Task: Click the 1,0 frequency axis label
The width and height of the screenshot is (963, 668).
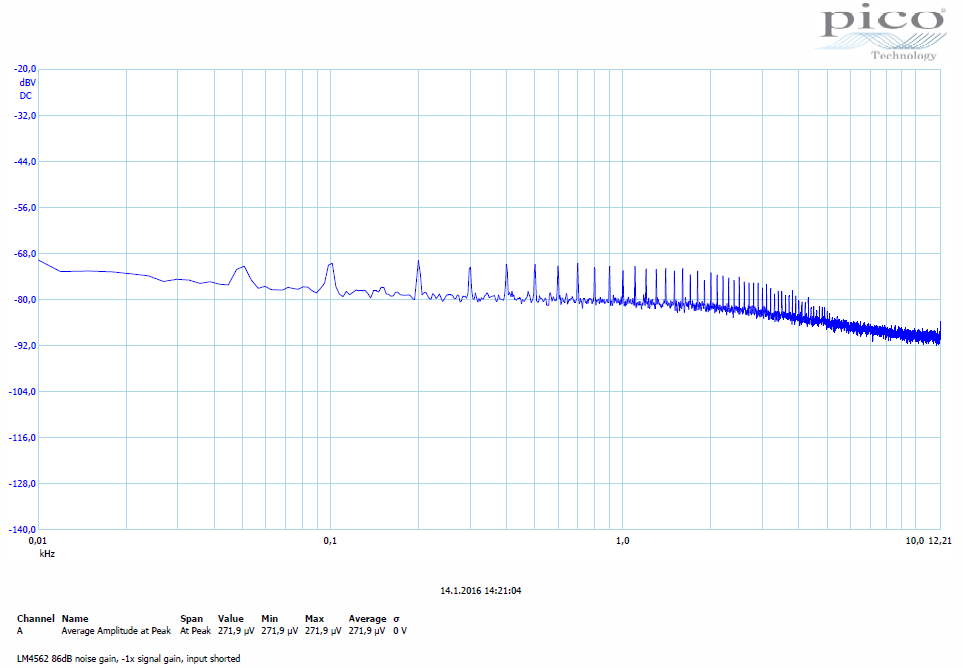Action: [623, 540]
